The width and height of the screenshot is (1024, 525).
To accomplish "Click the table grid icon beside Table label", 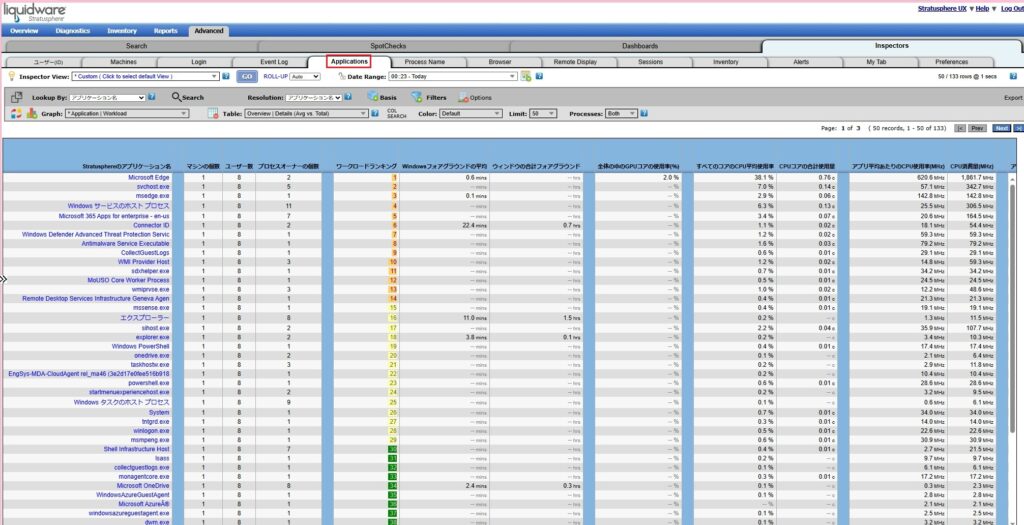I will [x=213, y=114].
